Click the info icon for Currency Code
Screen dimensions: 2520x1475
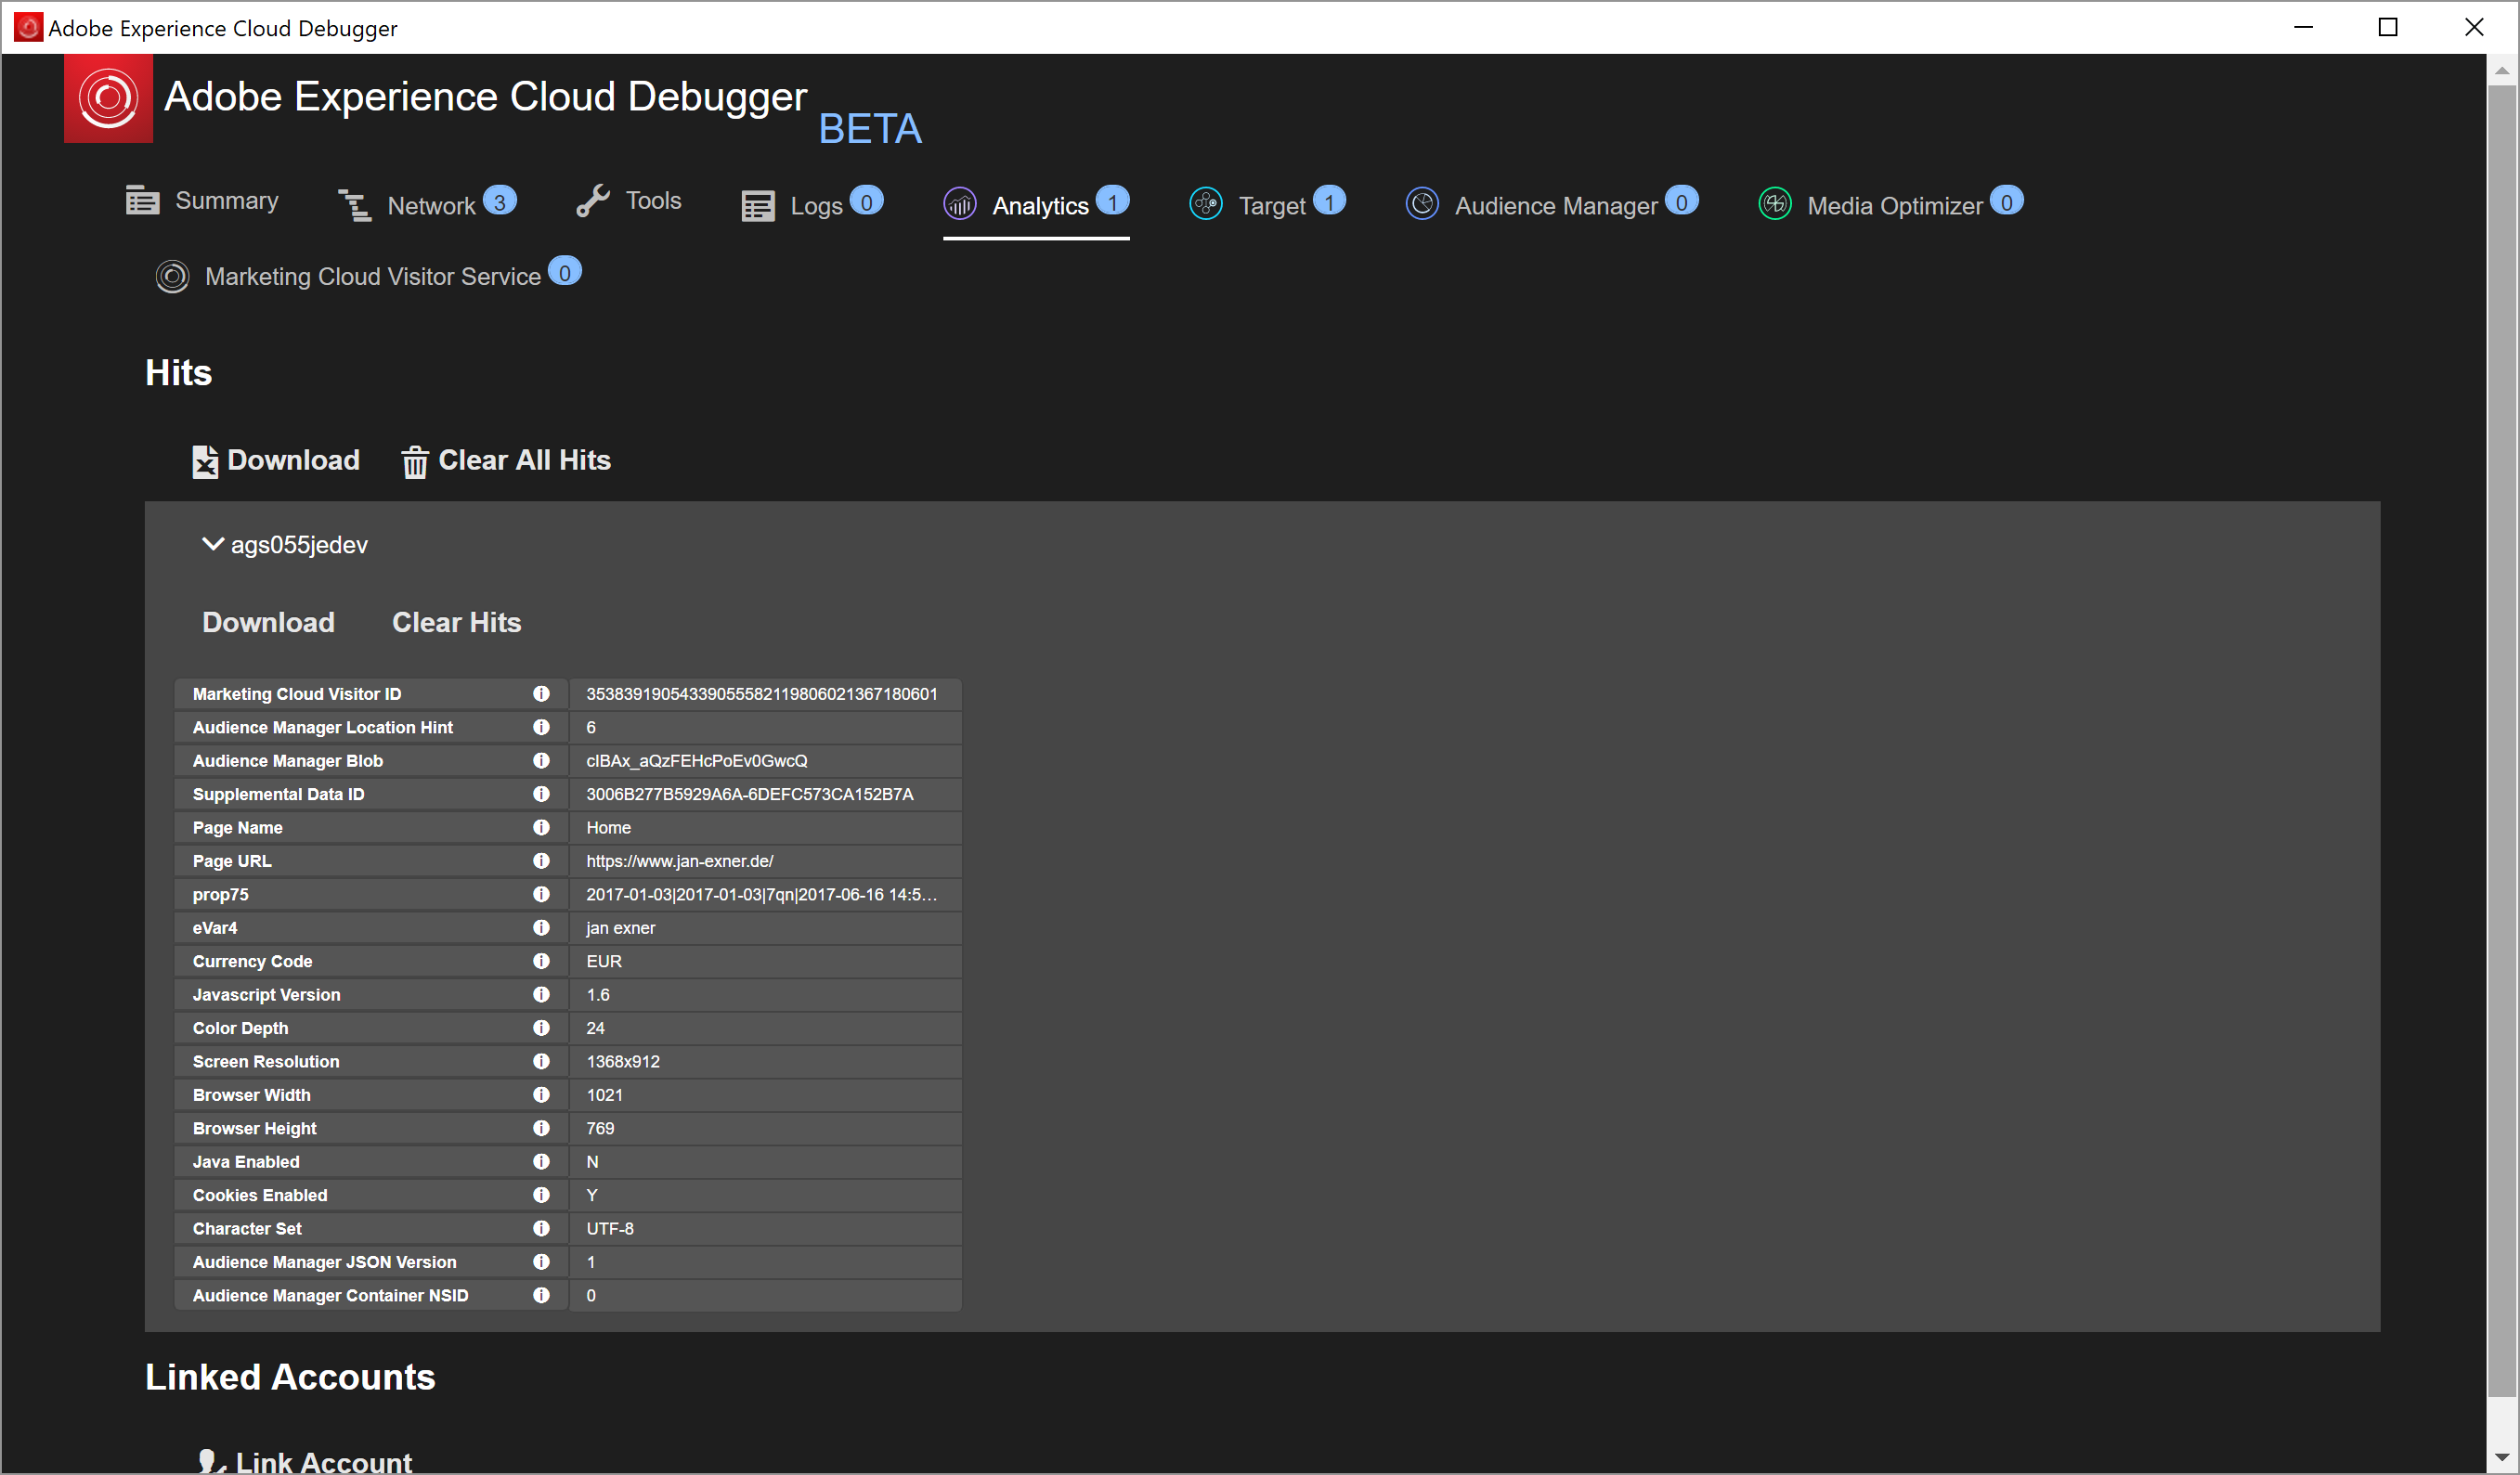coord(541,961)
